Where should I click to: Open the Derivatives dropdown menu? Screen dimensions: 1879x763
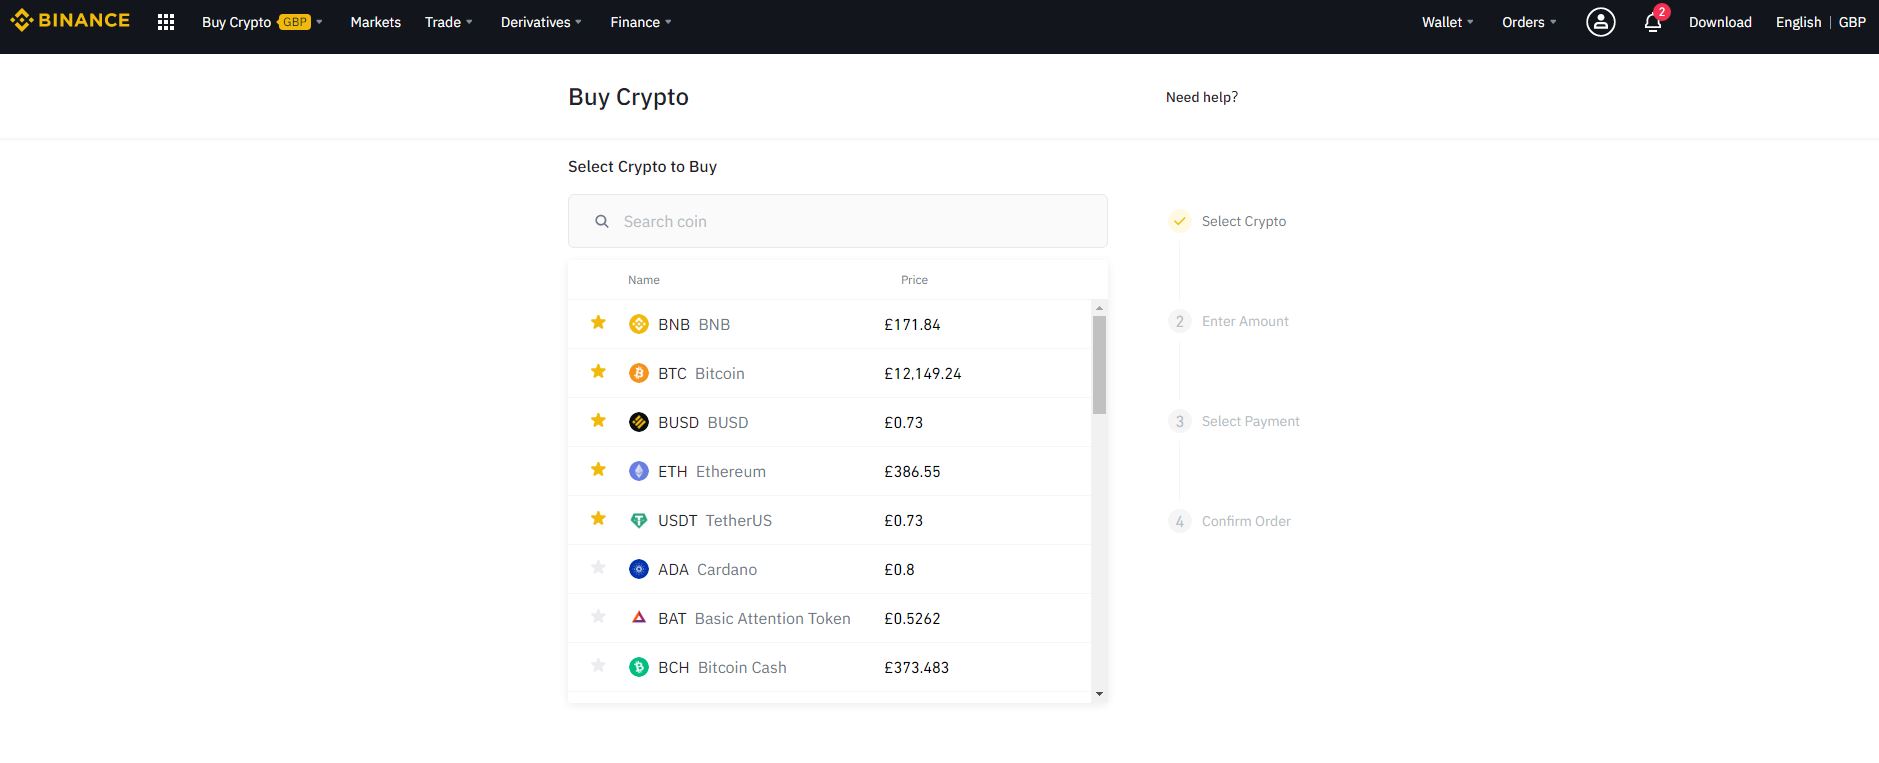[541, 22]
